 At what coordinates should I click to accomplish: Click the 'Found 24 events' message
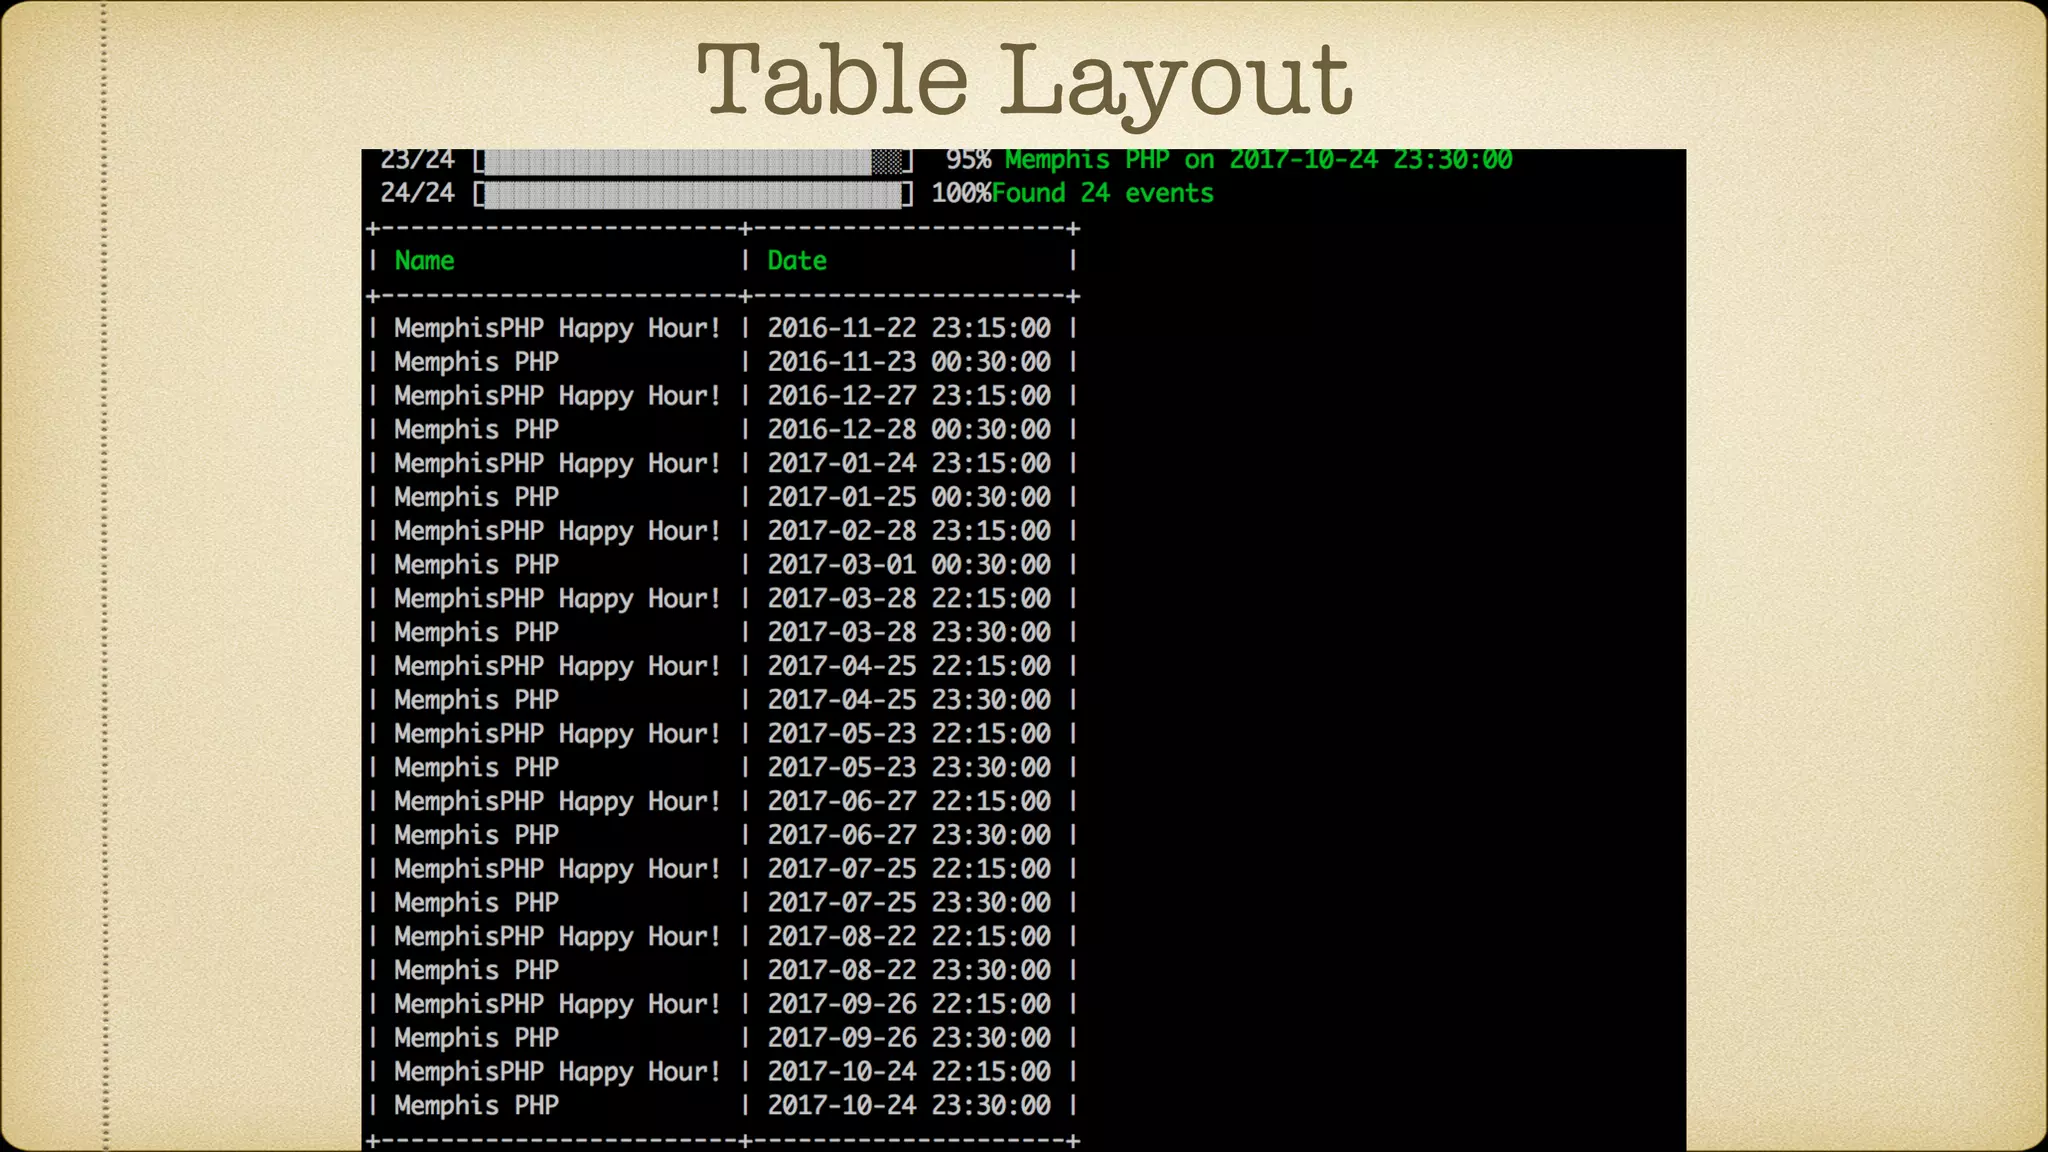pos(1103,194)
